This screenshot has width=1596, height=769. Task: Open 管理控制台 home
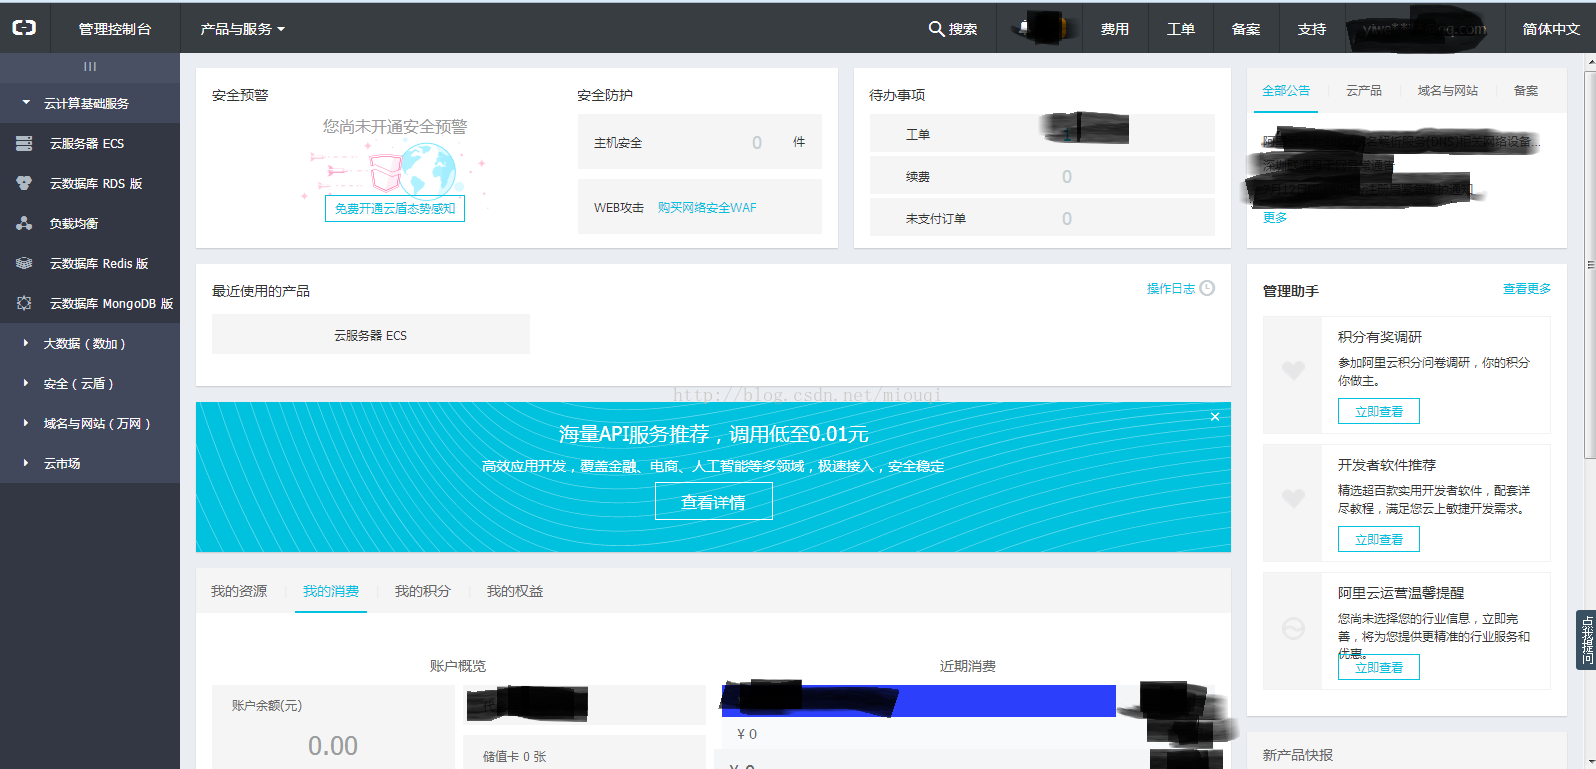click(115, 29)
